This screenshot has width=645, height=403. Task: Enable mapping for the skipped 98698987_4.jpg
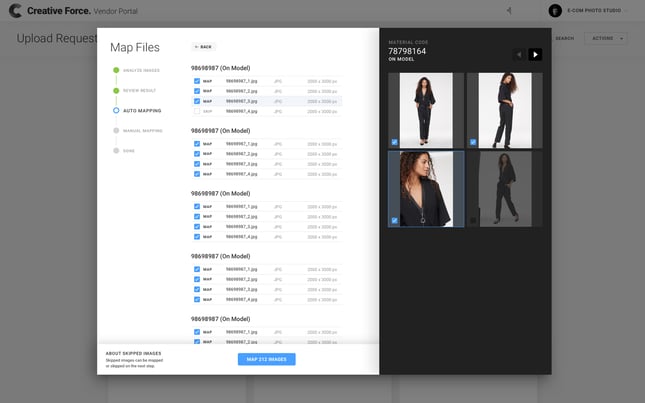(x=197, y=111)
